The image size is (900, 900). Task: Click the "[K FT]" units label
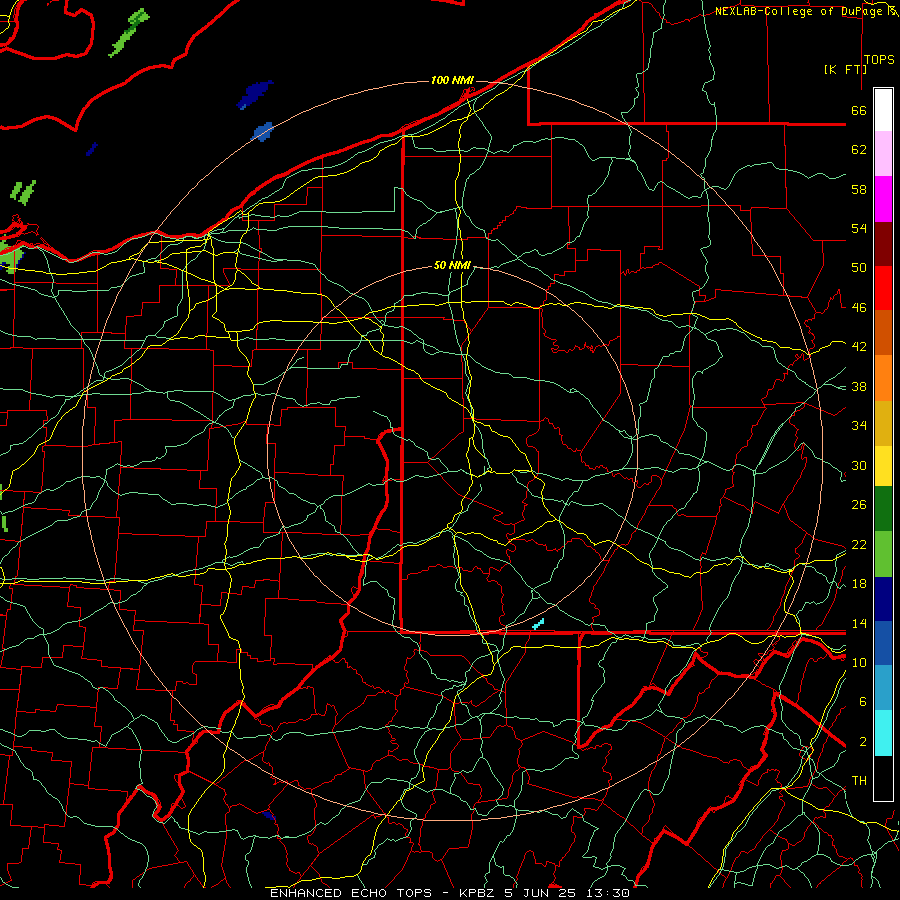point(845,69)
